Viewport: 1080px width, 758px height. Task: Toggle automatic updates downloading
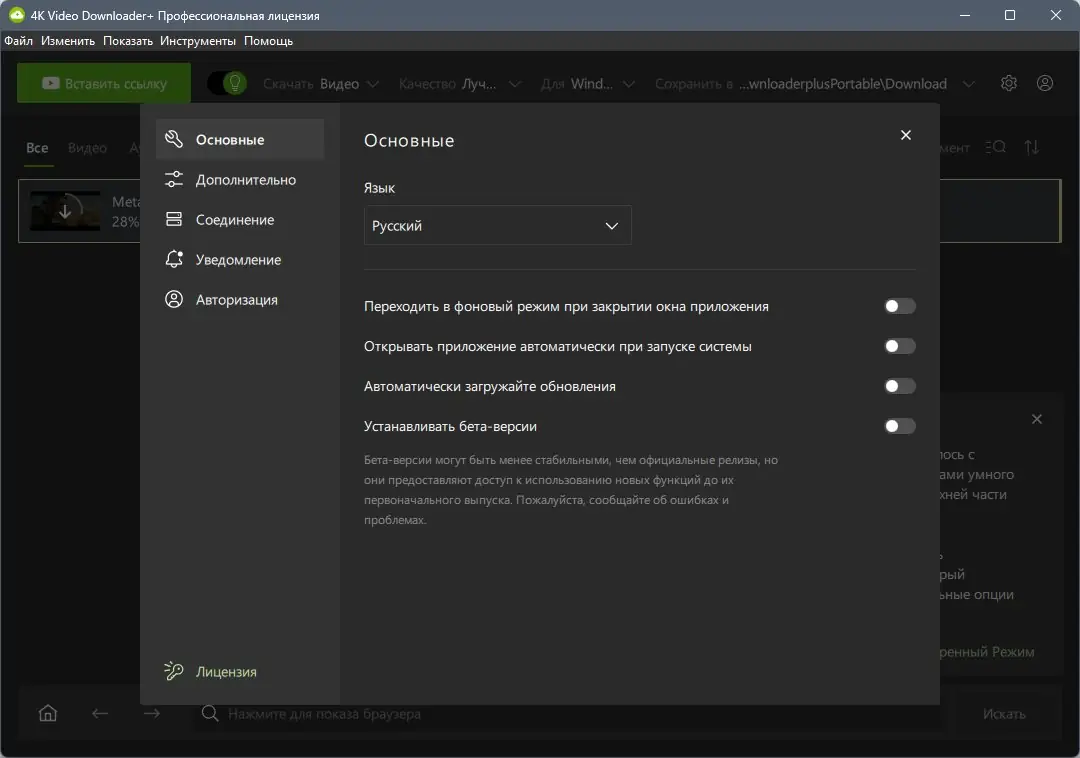[897, 386]
